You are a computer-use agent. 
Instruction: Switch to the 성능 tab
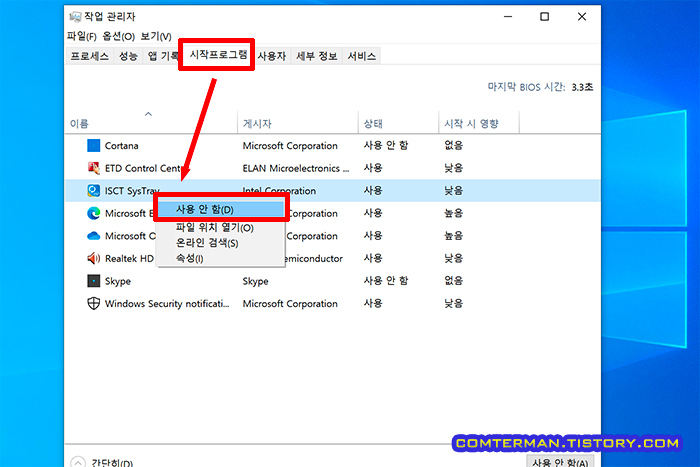(x=128, y=56)
